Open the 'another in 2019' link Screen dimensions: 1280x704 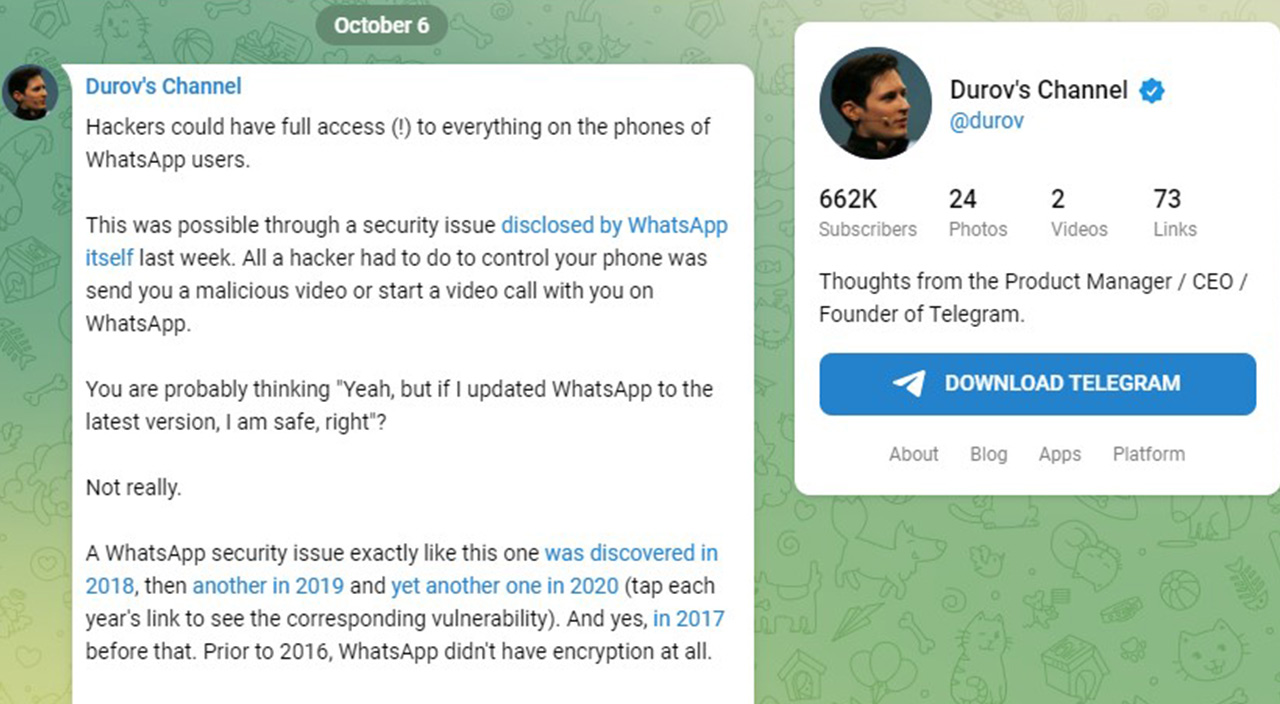pos(268,586)
